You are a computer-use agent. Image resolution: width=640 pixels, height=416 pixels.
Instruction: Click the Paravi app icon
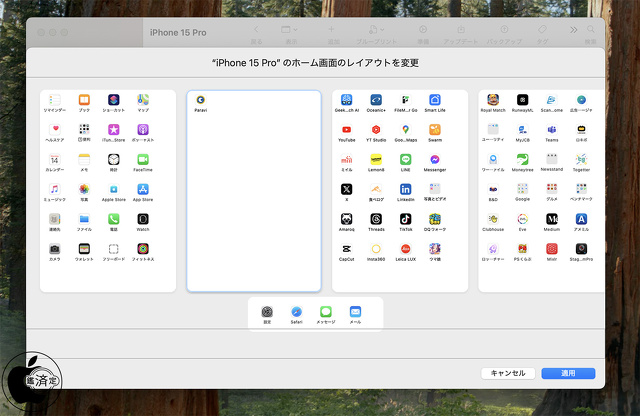(200, 100)
